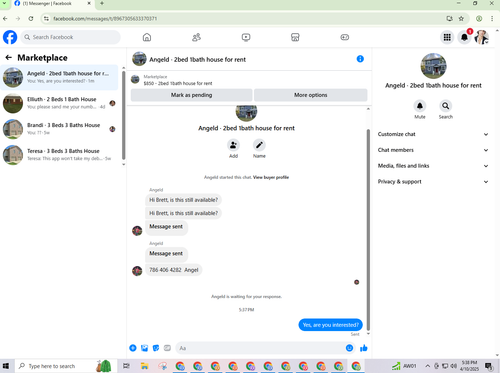Mute this conversation with bell icon
This screenshot has width=500, height=373.
(420, 106)
